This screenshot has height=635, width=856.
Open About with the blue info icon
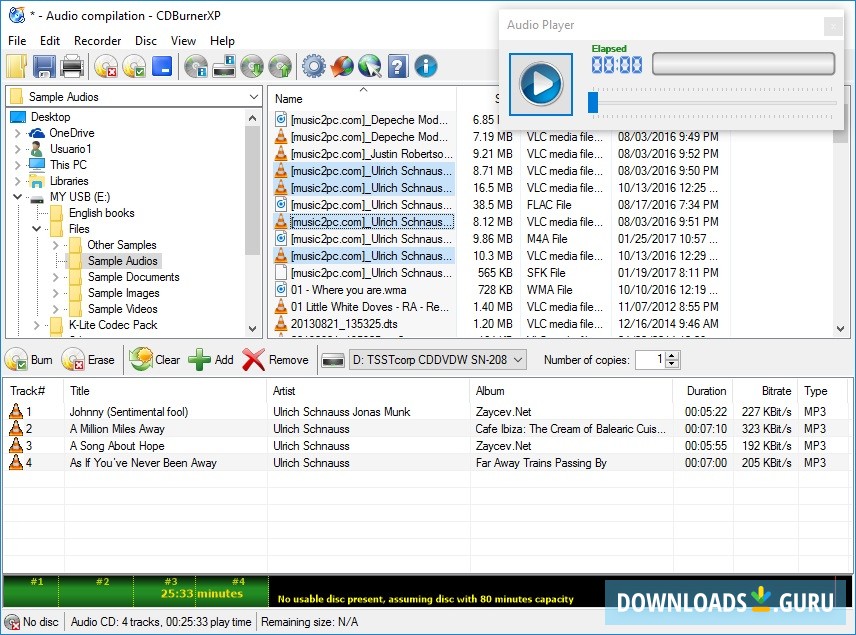tap(426, 67)
